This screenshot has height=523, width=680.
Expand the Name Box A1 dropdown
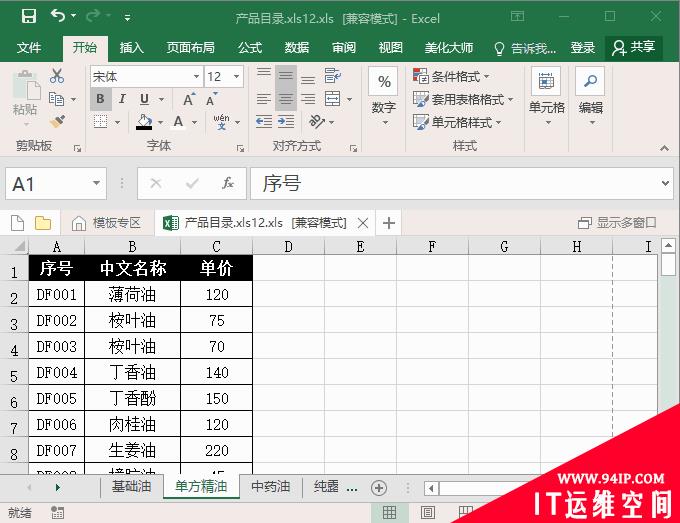coord(96,183)
